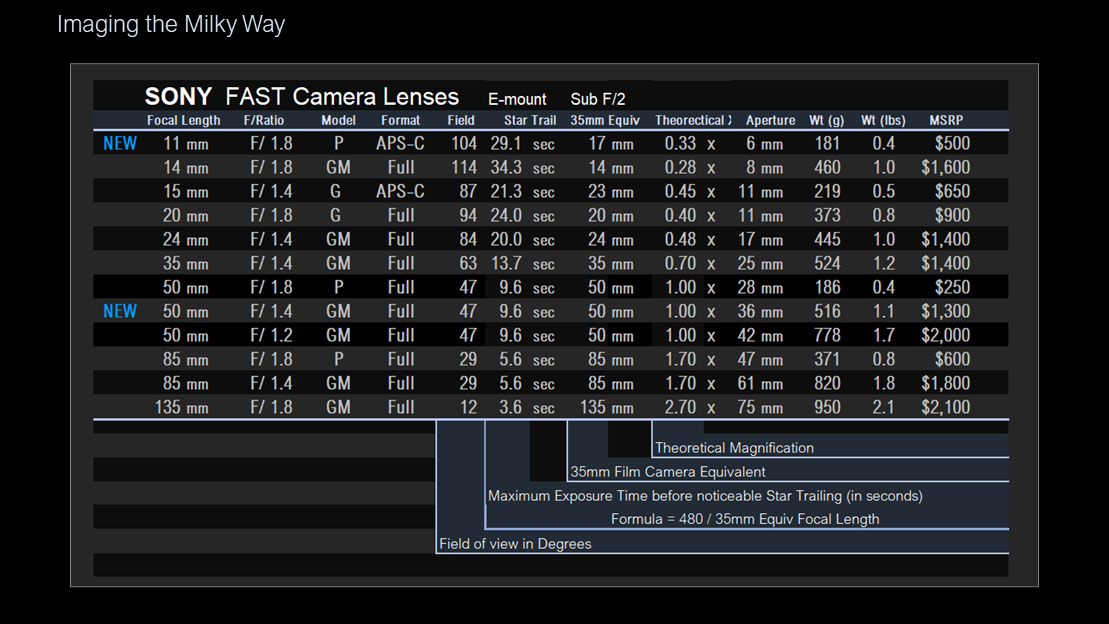Screen dimensions: 1109x624
Task: Select the 'Field' column header
Action: [x=461, y=120]
